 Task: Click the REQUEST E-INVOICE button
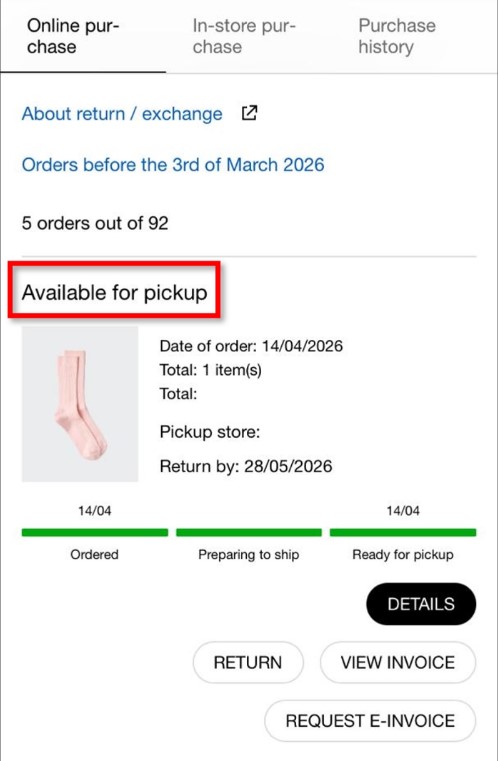tap(370, 721)
